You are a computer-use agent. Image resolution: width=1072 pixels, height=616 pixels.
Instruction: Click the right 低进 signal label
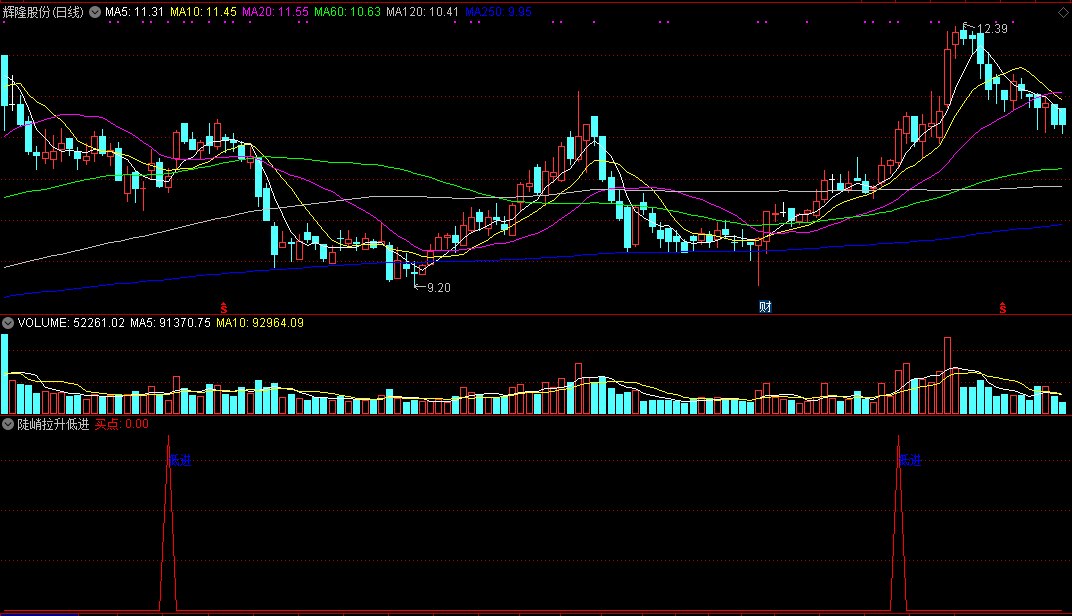click(x=910, y=460)
